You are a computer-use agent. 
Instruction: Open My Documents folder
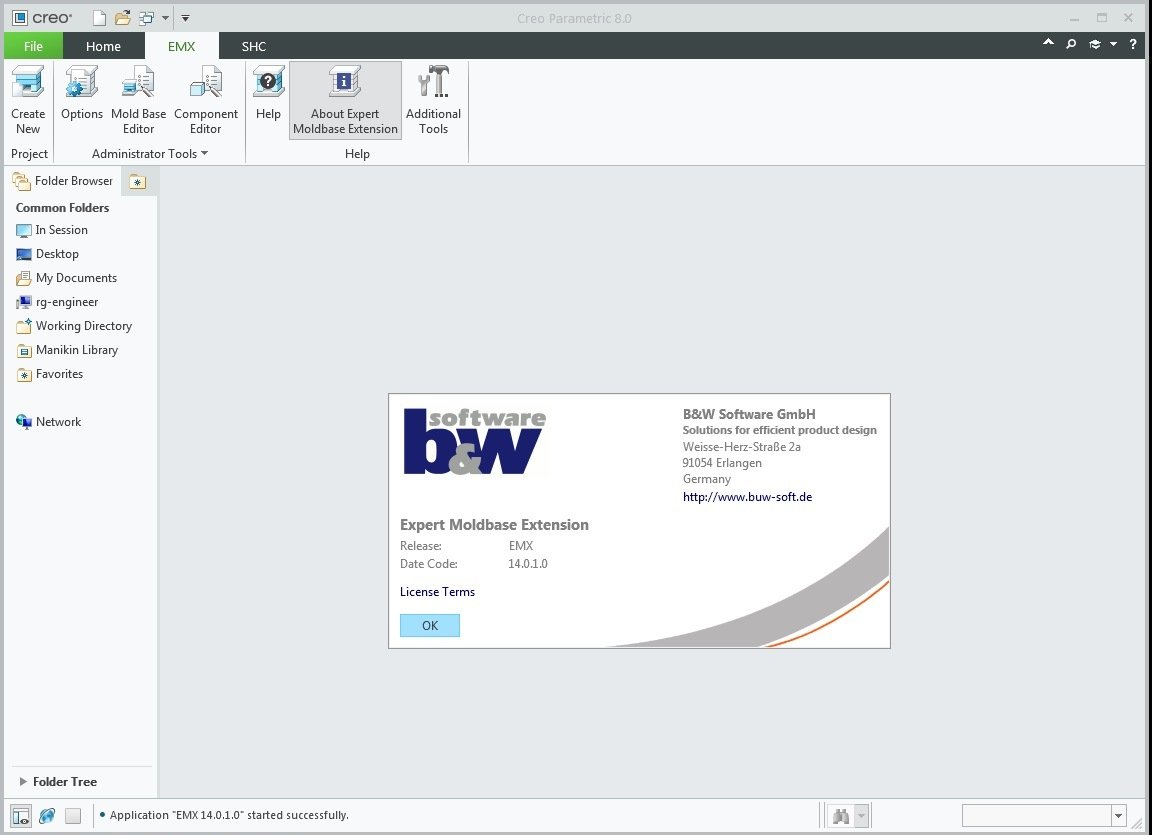[67, 278]
